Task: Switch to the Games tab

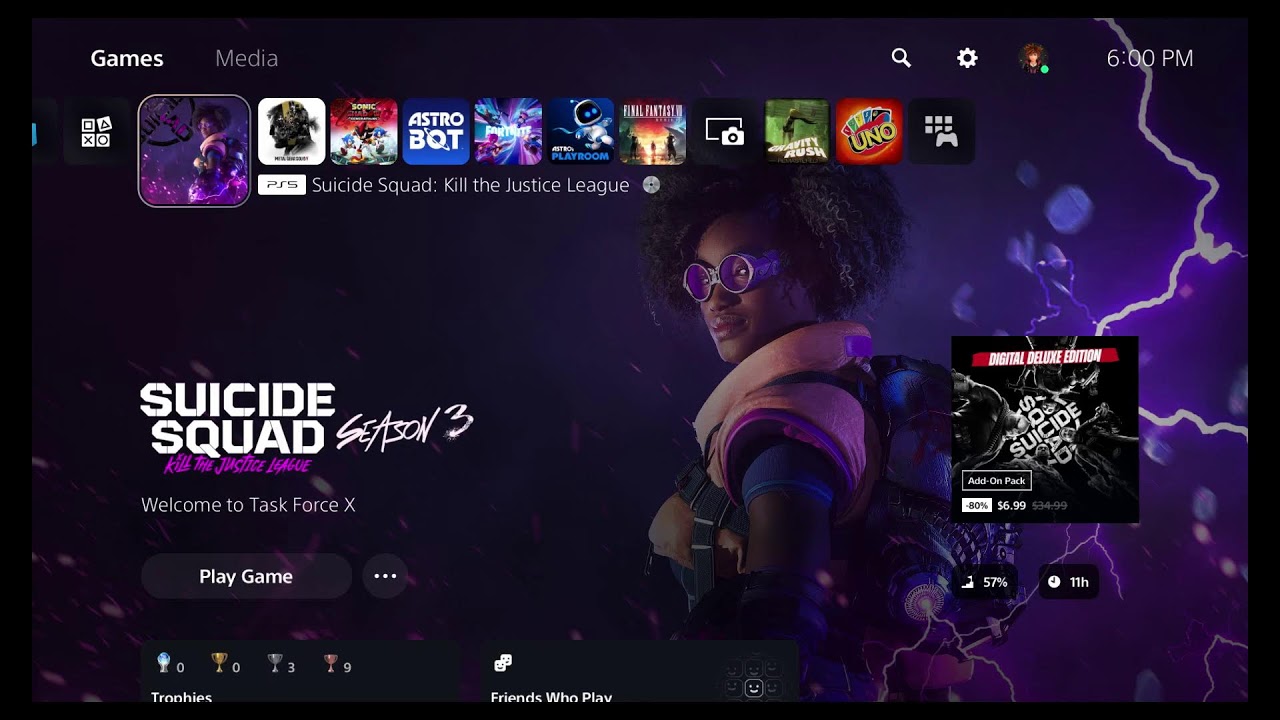Action: pyautogui.click(x=127, y=58)
